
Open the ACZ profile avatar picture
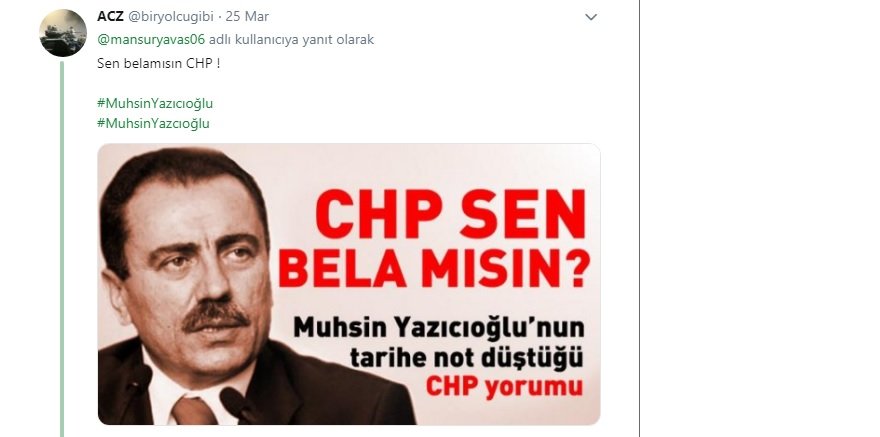point(63,33)
